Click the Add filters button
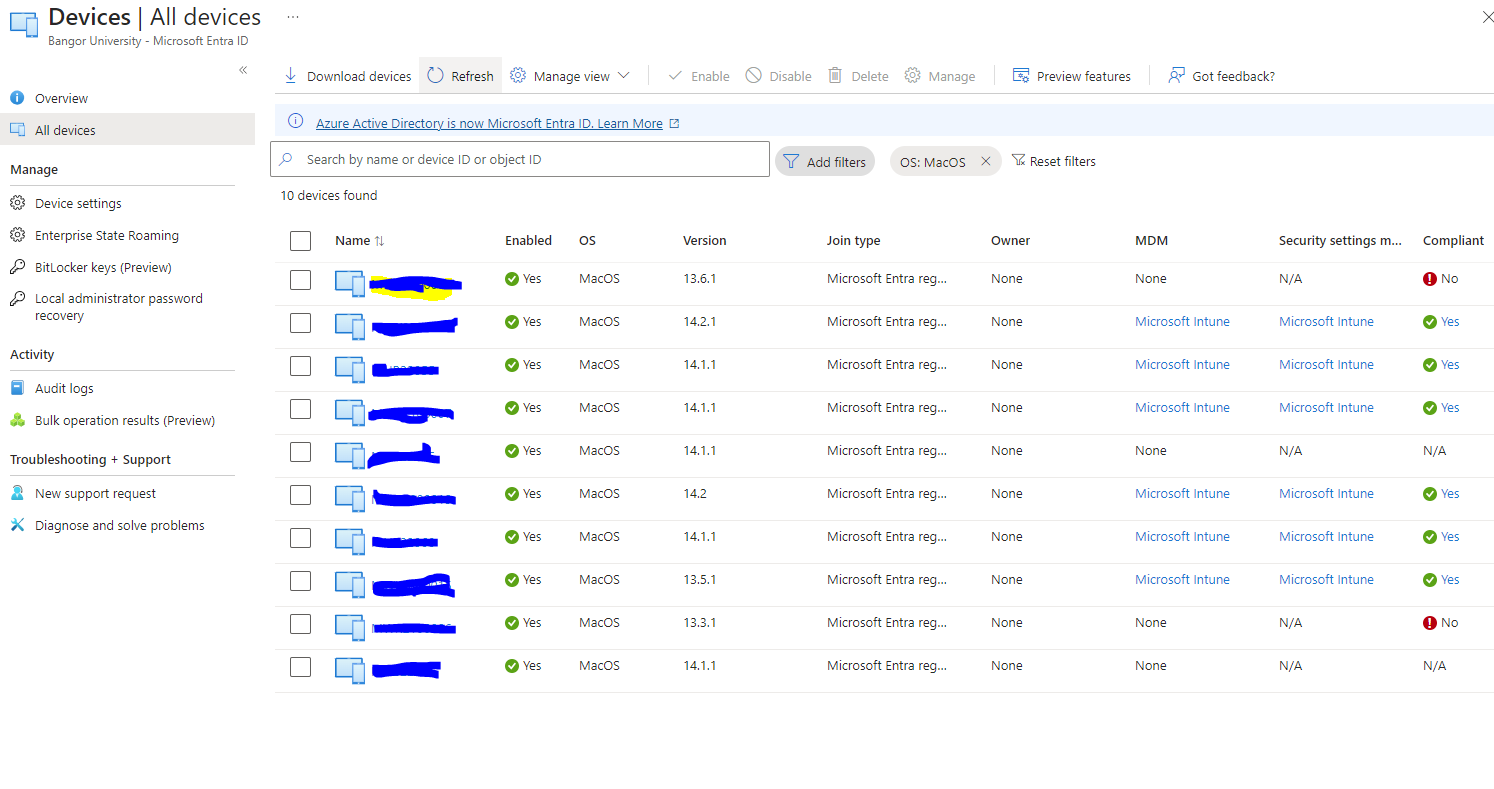 pyautogui.click(x=825, y=161)
